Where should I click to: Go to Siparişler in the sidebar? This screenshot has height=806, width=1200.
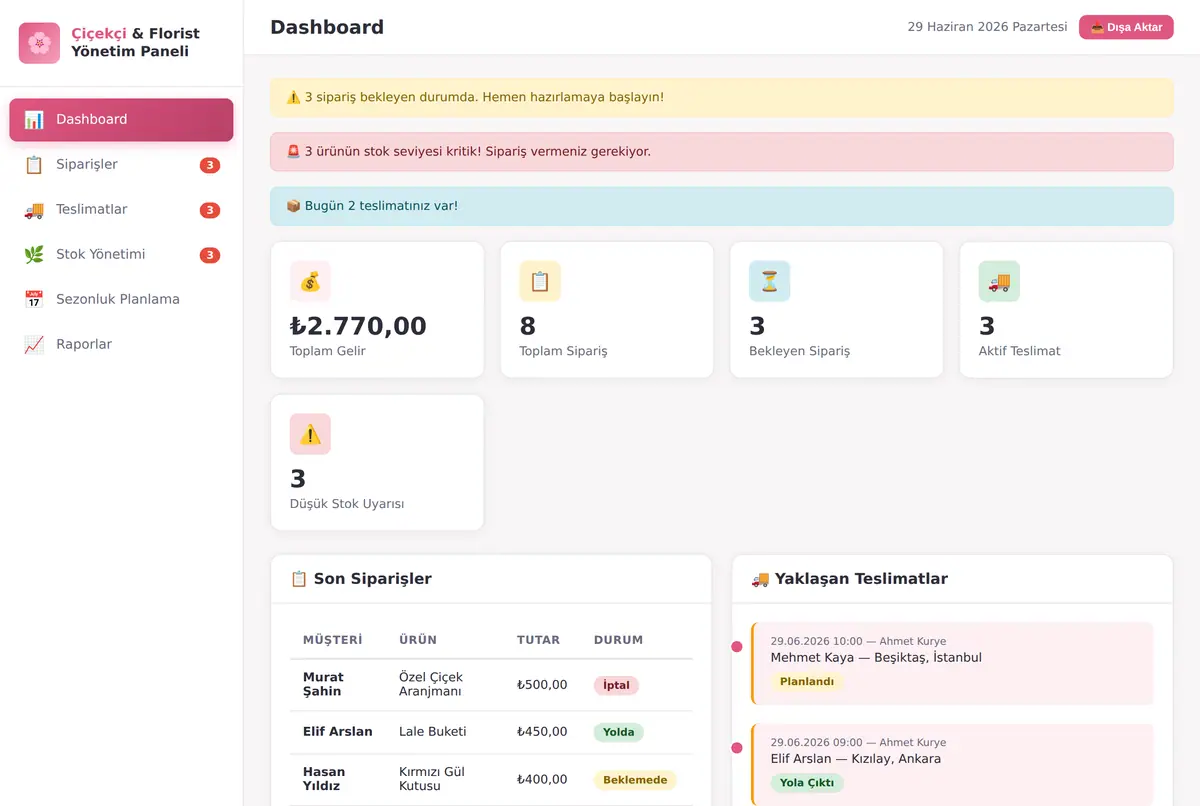[121, 165]
